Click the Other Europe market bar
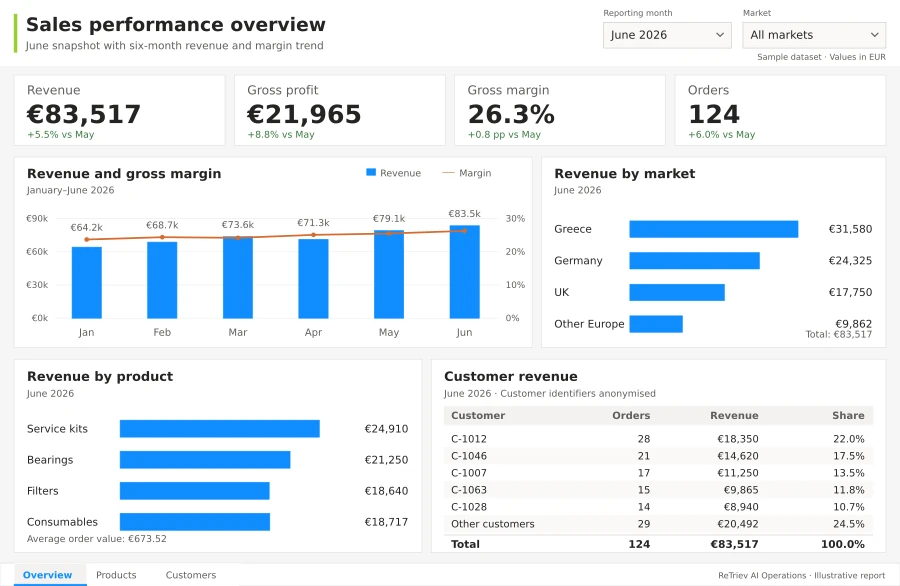900x586 pixels. [x=656, y=324]
